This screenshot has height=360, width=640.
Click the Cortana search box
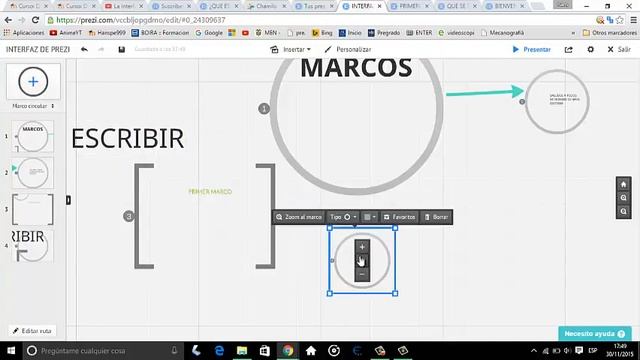[x=102, y=351]
